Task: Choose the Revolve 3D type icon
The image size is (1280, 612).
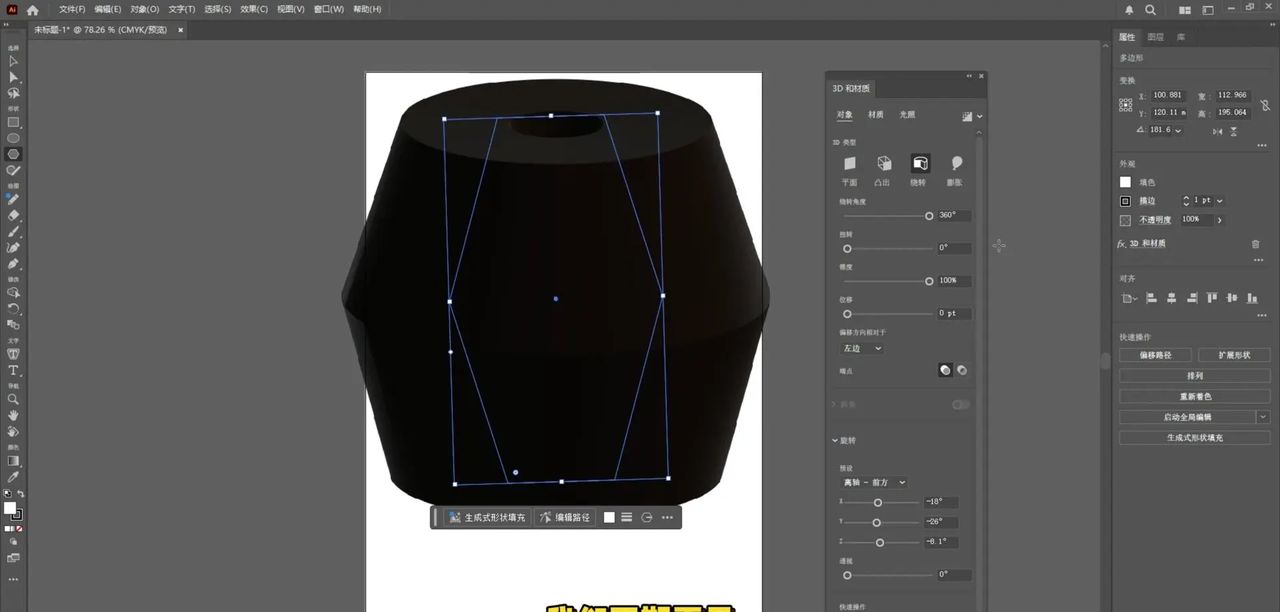Action: click(x=919, y=164)
